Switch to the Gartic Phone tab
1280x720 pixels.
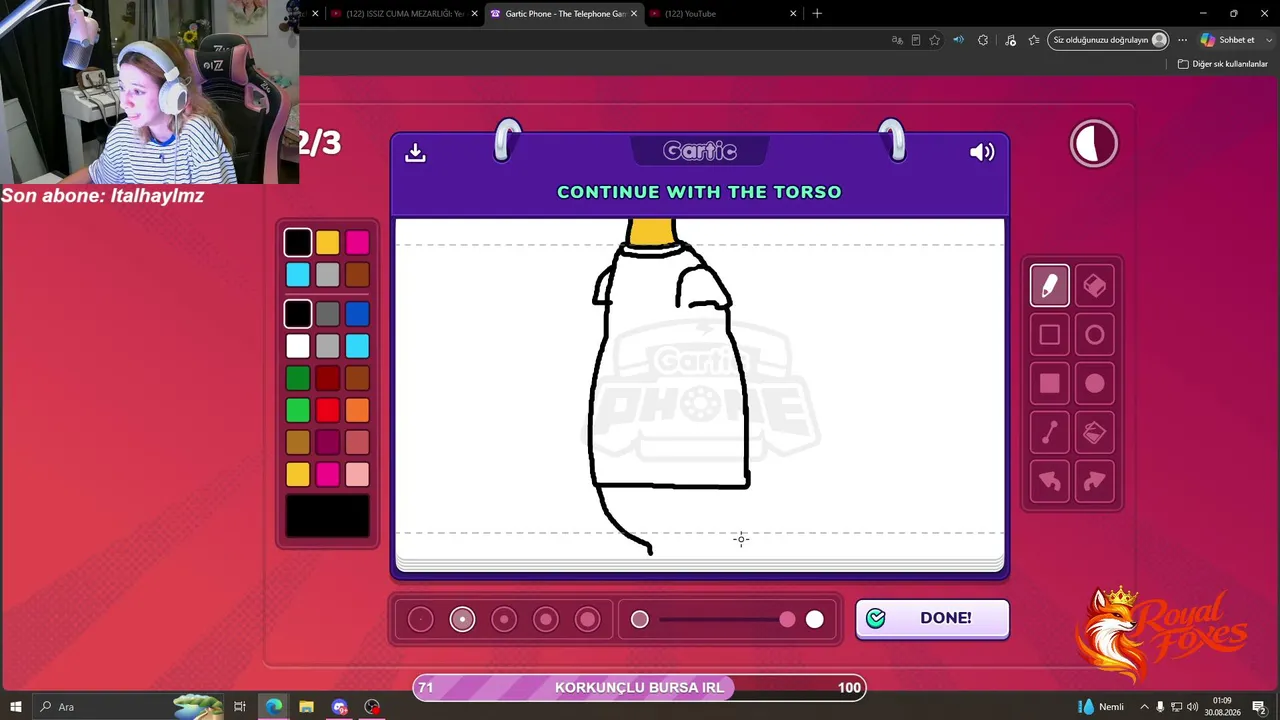coord(565,14)
